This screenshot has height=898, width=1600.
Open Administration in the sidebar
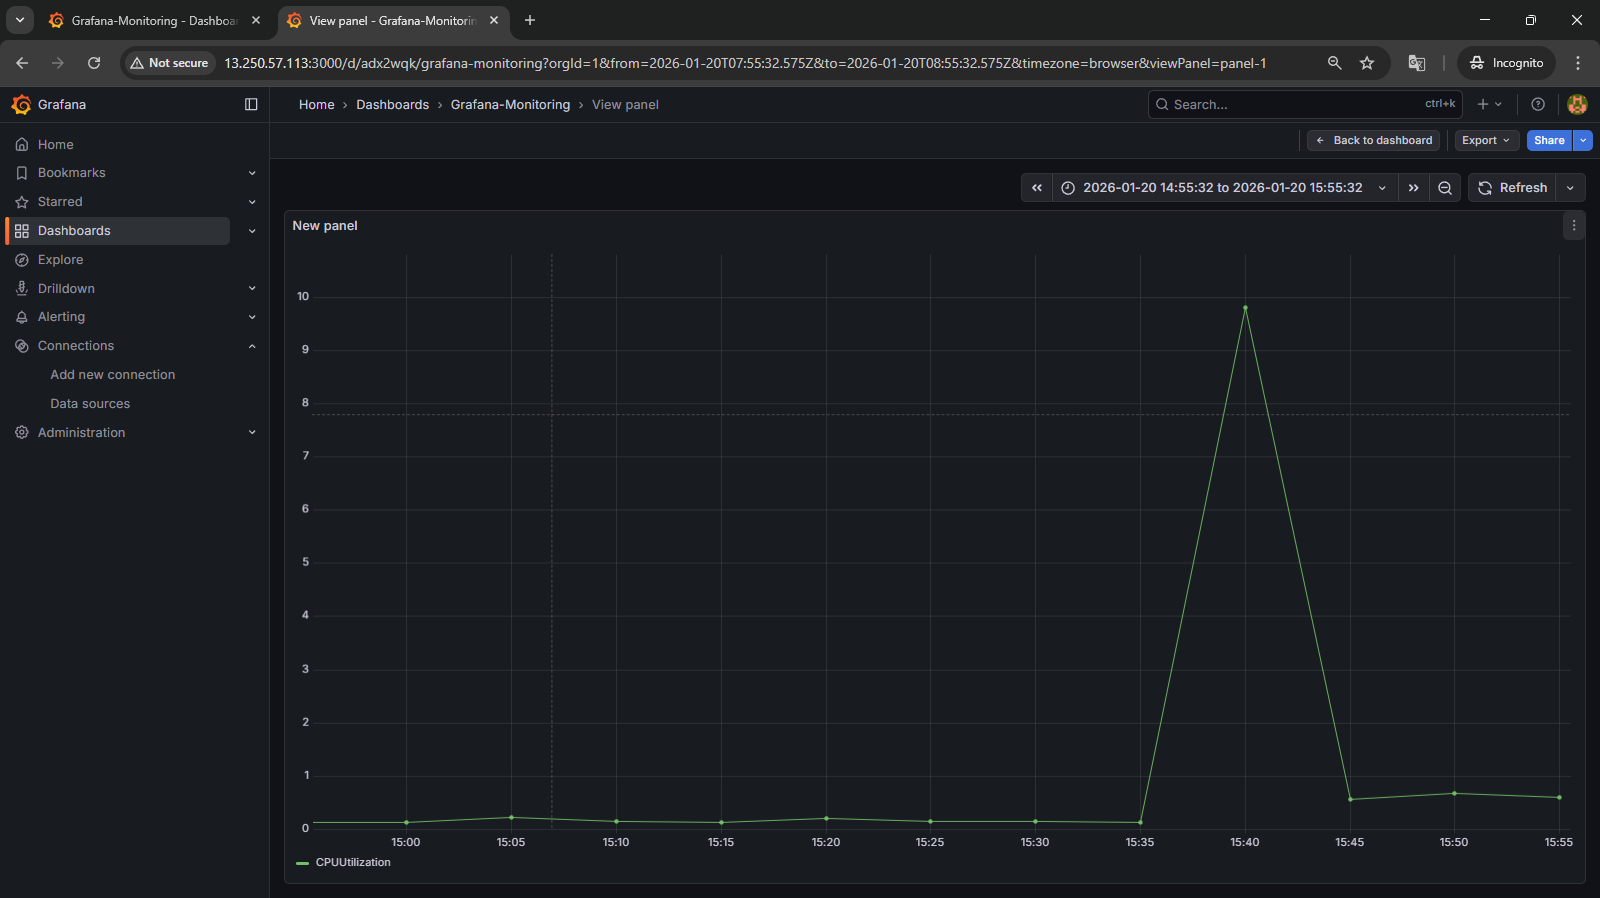point(81,433)
